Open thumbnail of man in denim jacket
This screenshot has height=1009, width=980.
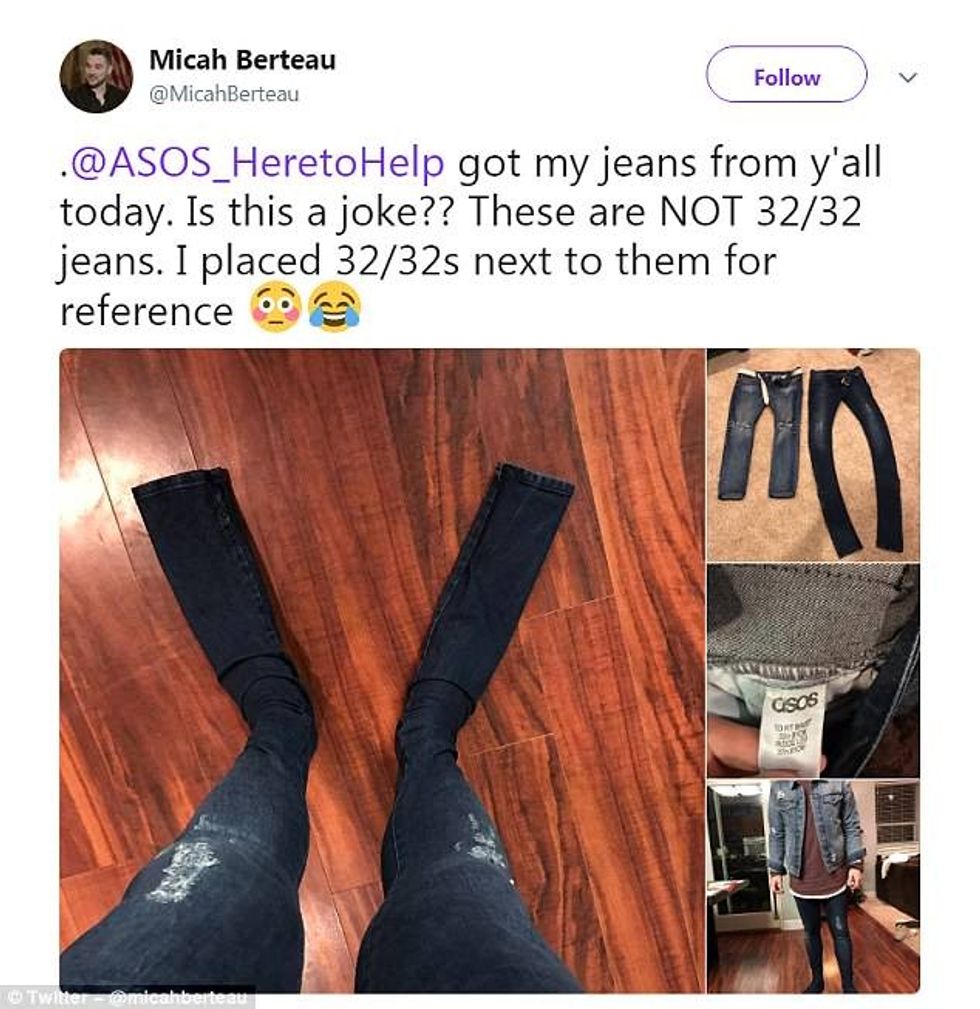tap(813, 886)
